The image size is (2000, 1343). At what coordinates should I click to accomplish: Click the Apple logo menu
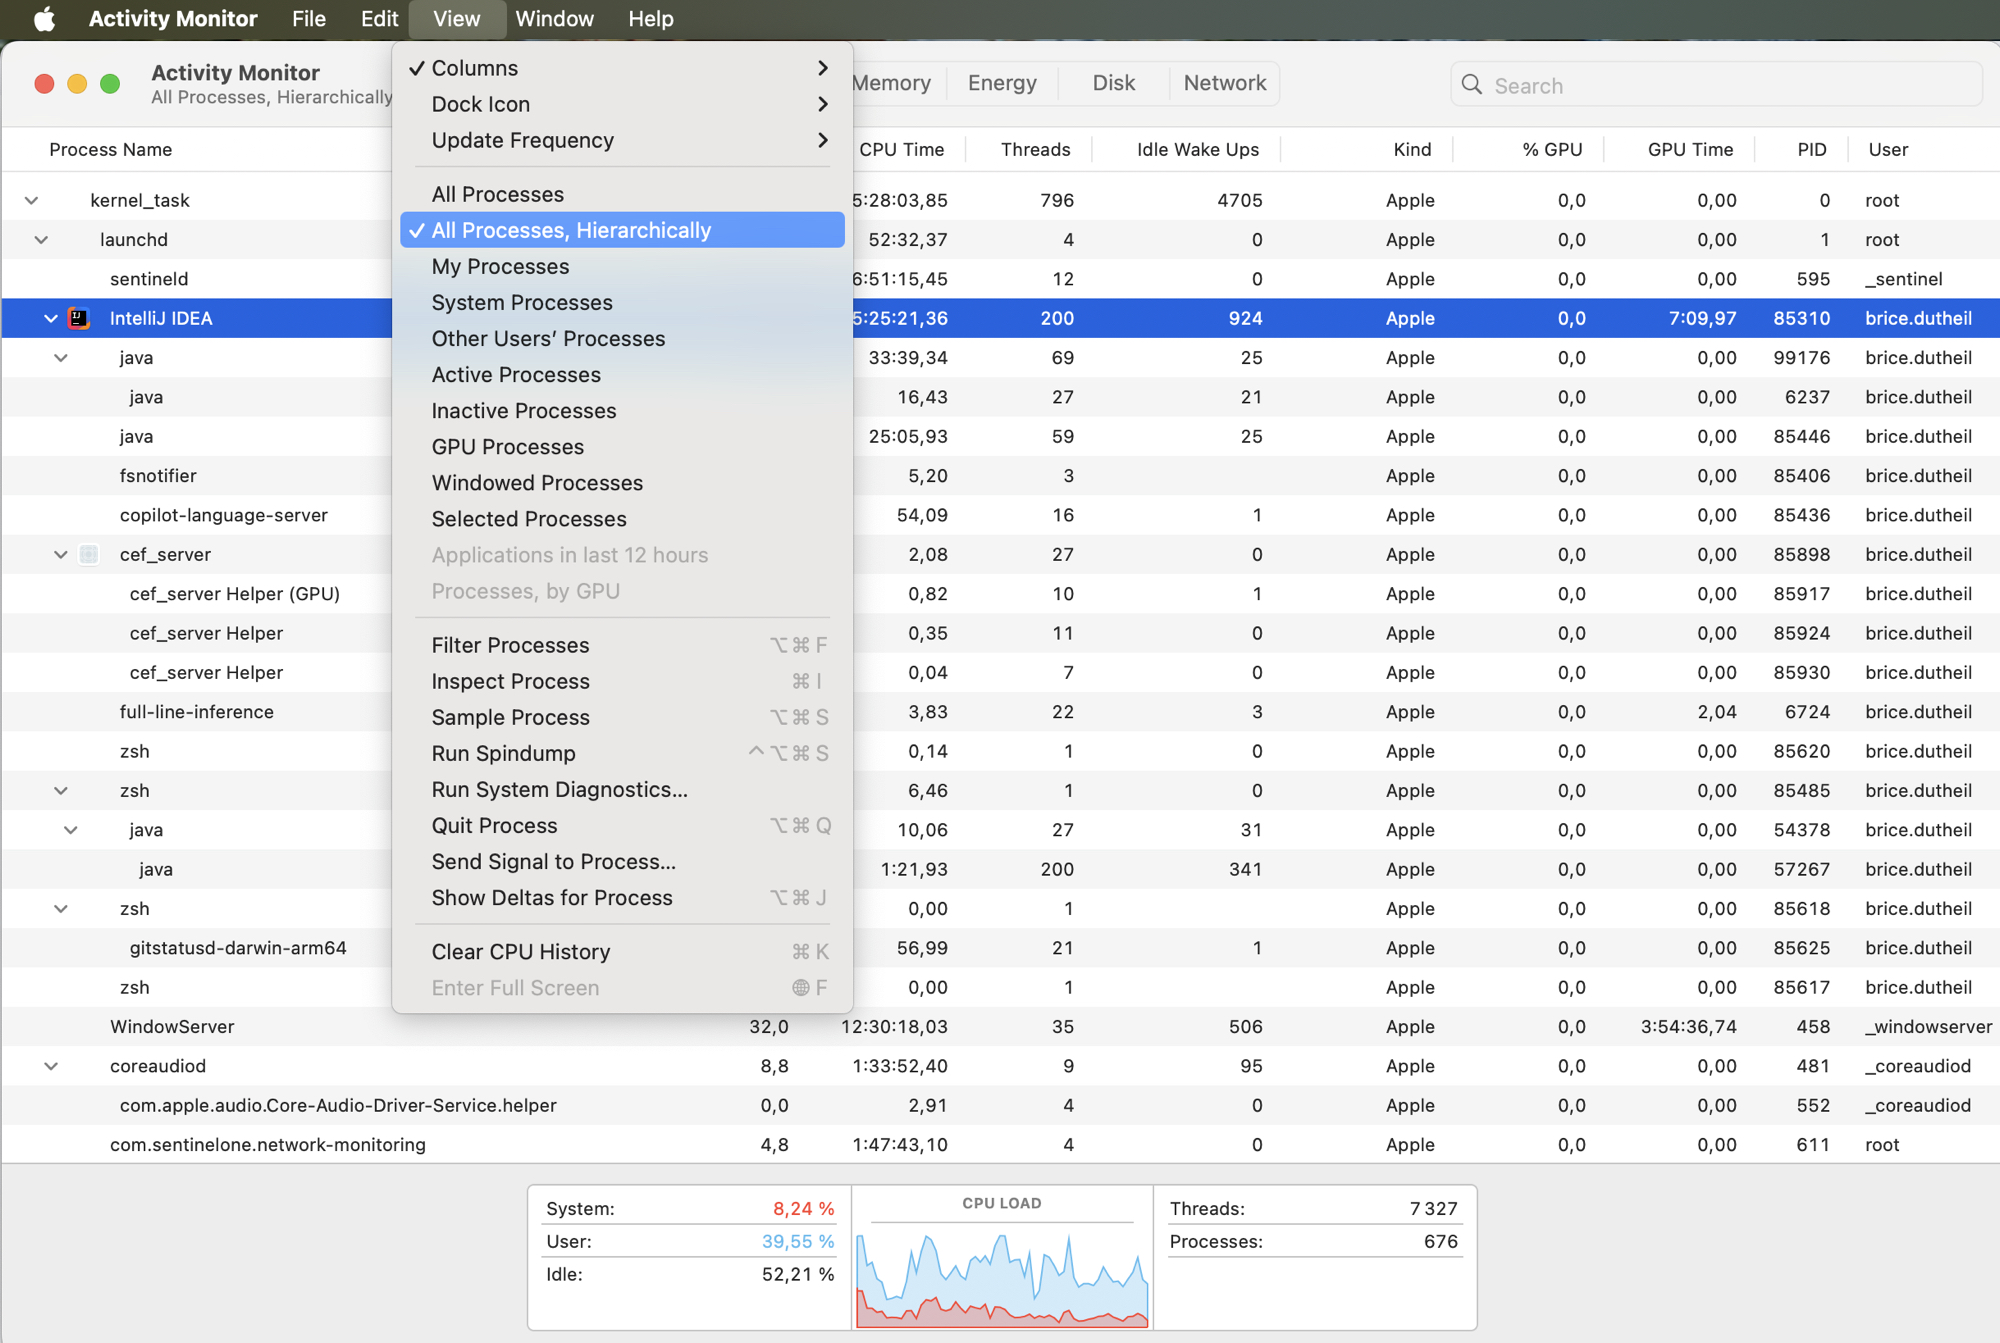click(44, 19)
